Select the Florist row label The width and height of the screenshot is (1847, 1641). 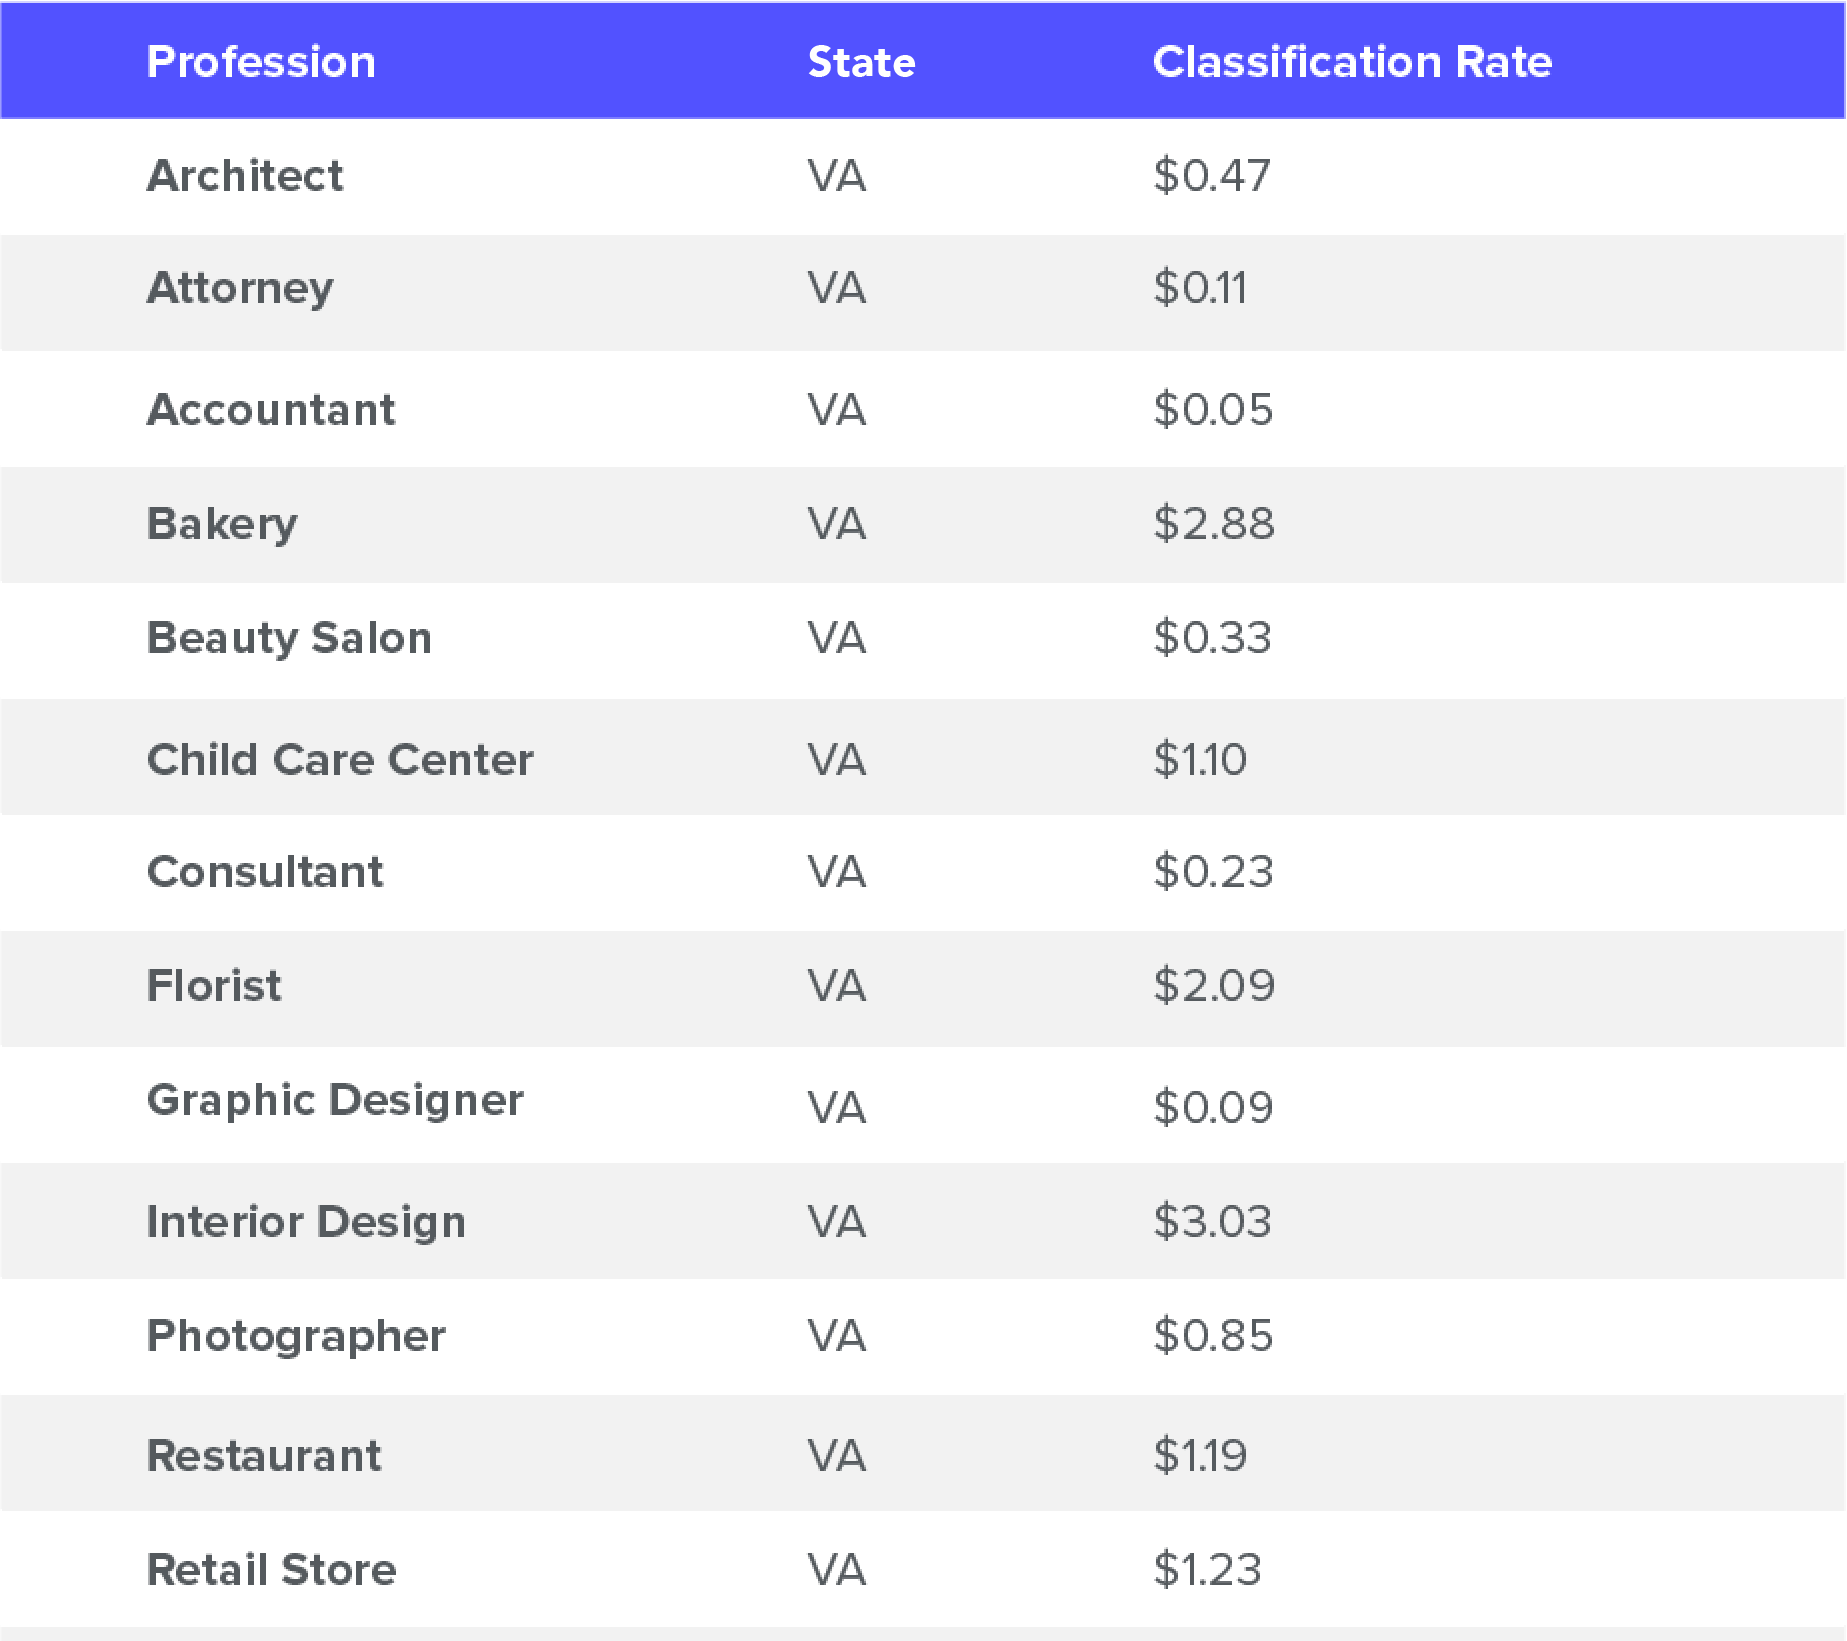214,986
